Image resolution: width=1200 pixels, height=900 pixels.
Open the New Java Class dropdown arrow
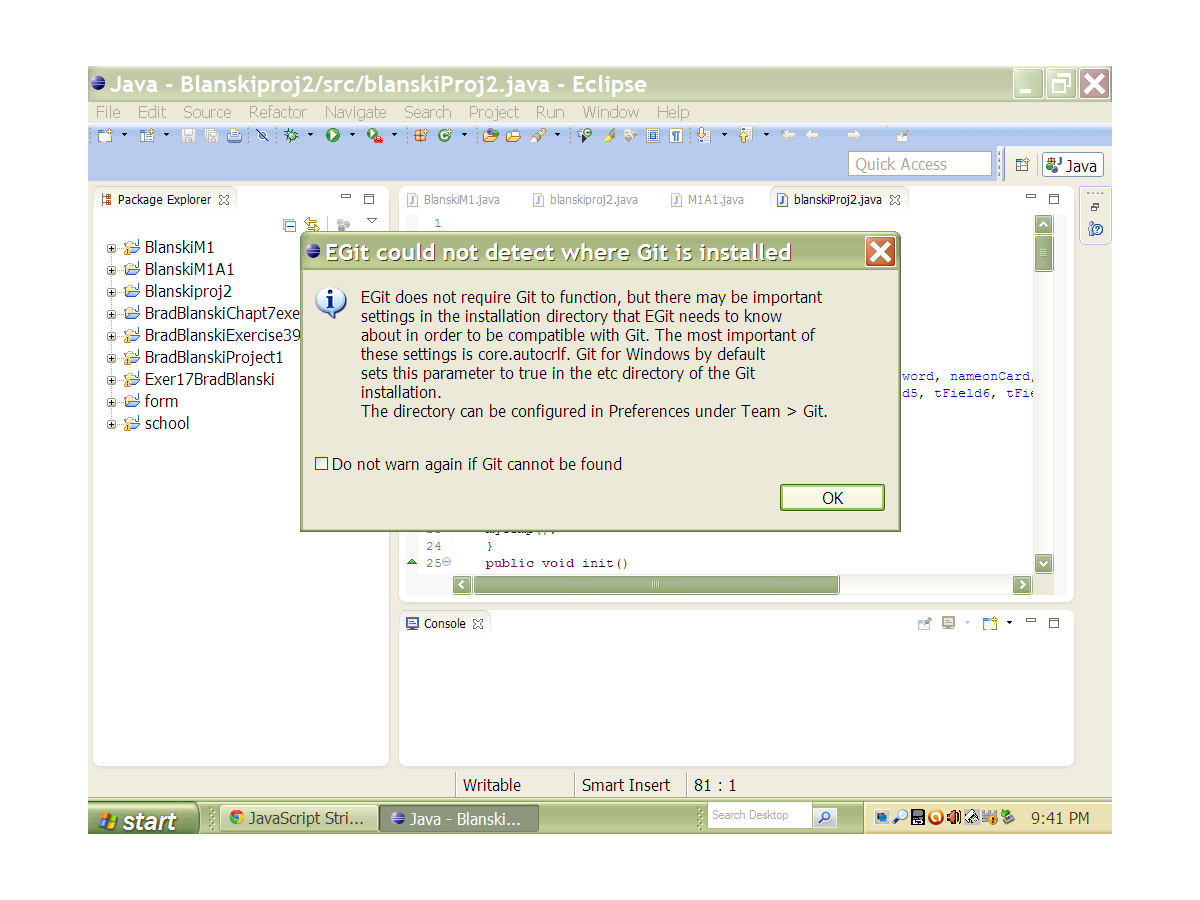(464, 135)
